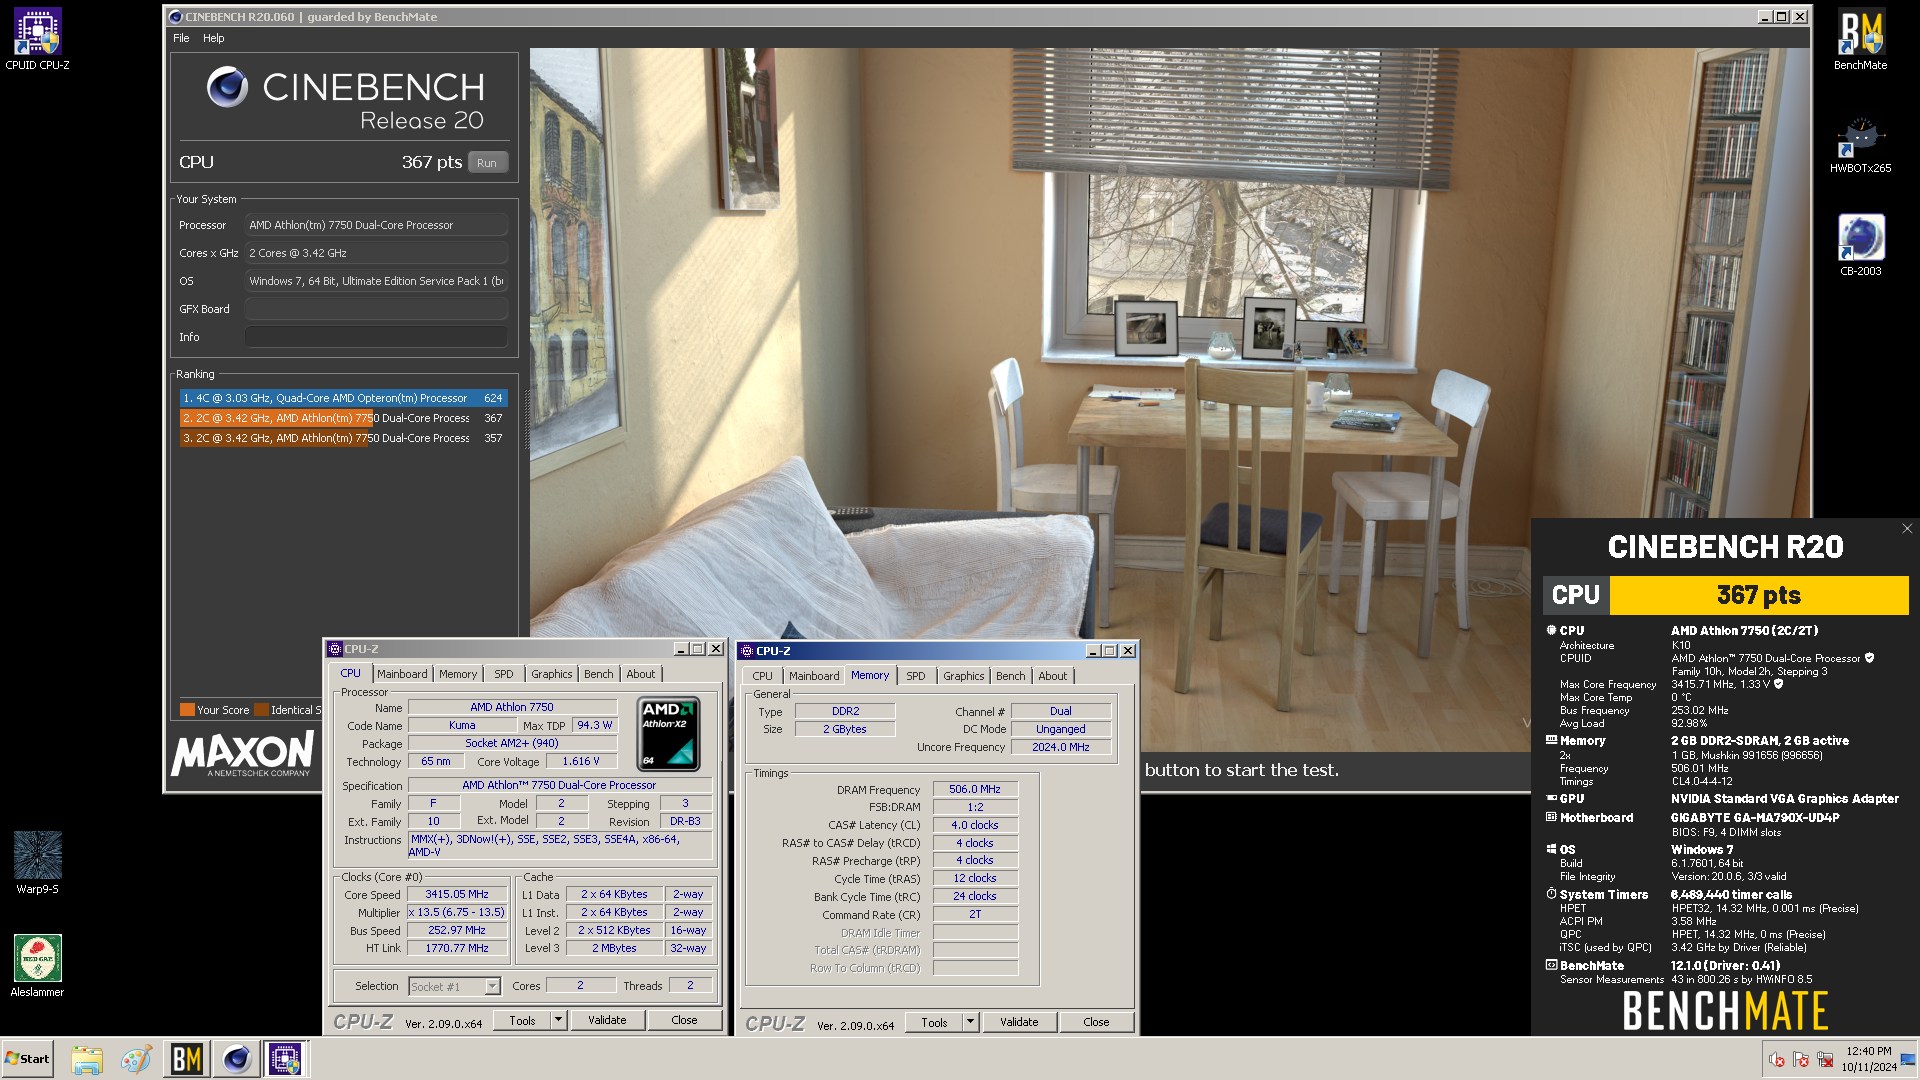Click the Windows Start button

pyautogui.click(x=28, y=1059)
